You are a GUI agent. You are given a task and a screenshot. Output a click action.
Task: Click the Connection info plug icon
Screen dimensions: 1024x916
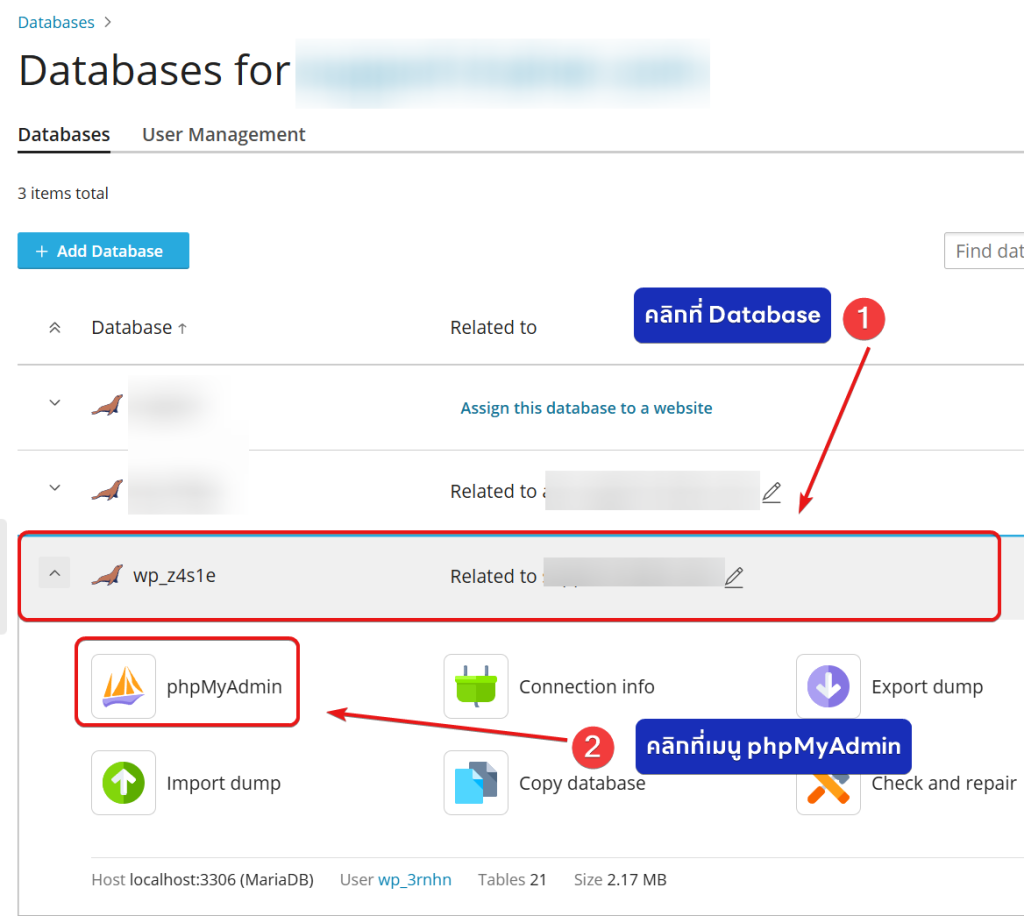[x=476, y=686]
